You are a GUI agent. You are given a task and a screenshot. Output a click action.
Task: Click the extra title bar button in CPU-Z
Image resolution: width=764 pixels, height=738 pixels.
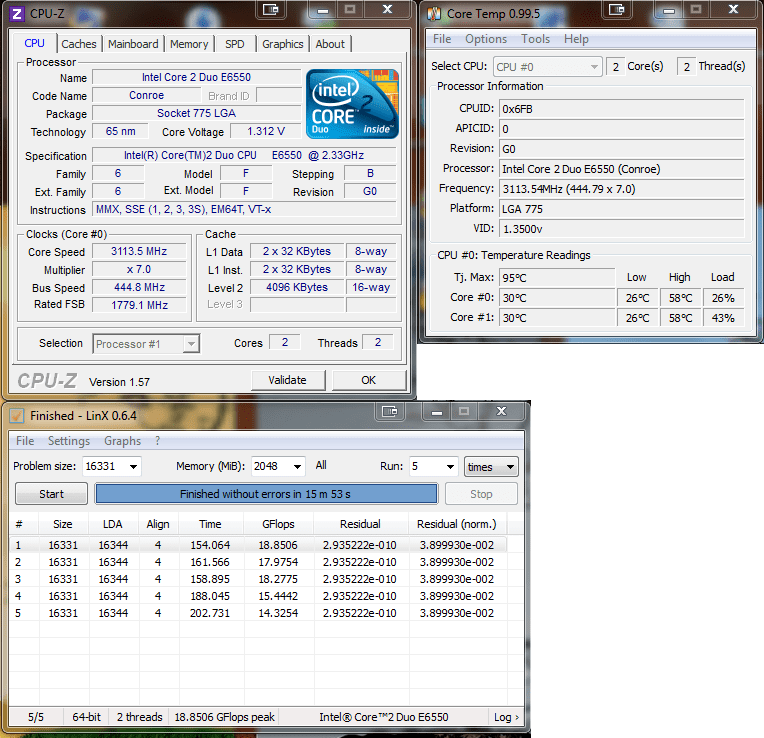coord(270,9)
